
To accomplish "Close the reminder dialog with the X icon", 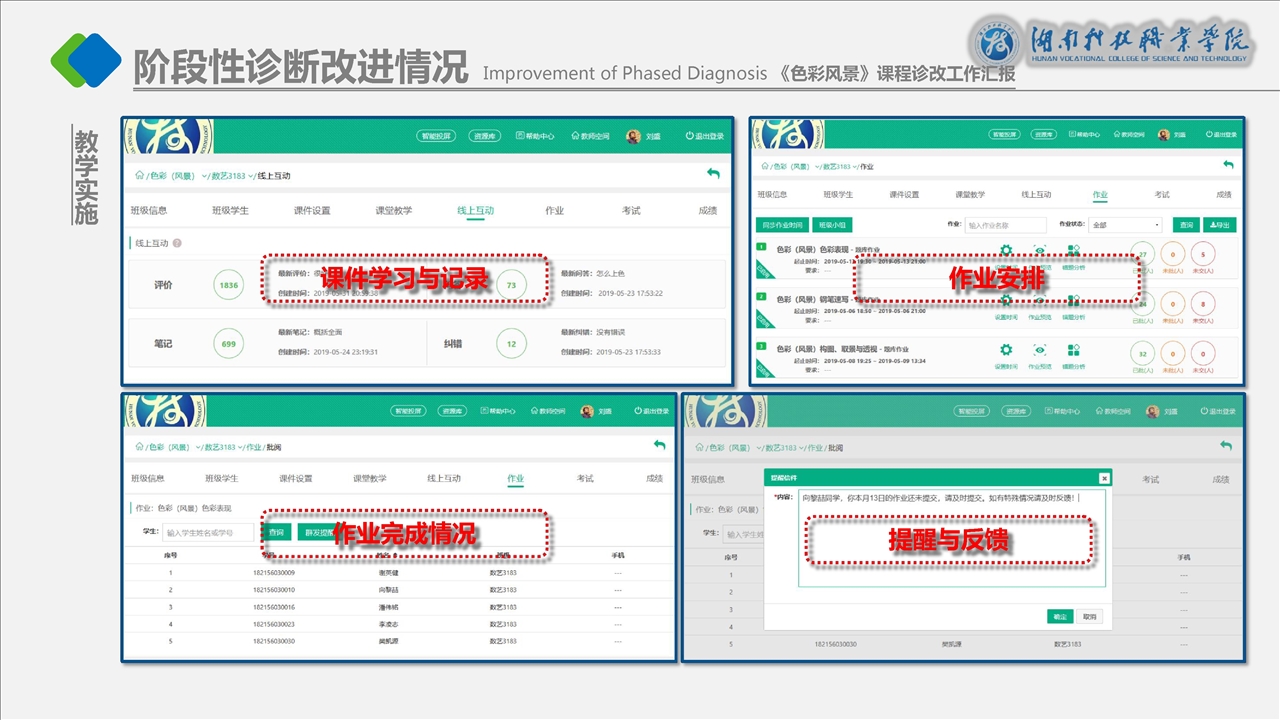I will click(1104, 478).
